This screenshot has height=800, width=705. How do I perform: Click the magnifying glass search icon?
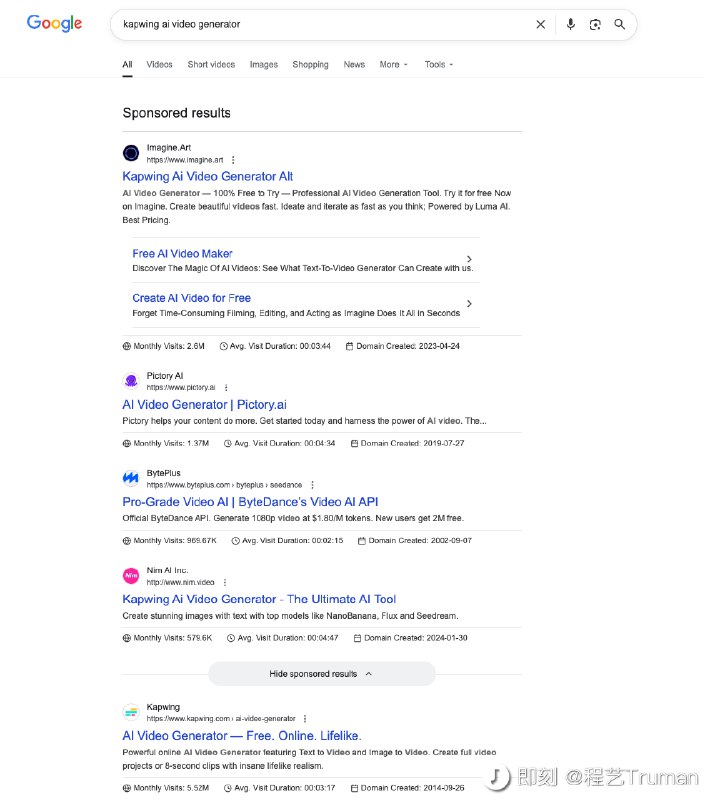[x=620, y=24]
